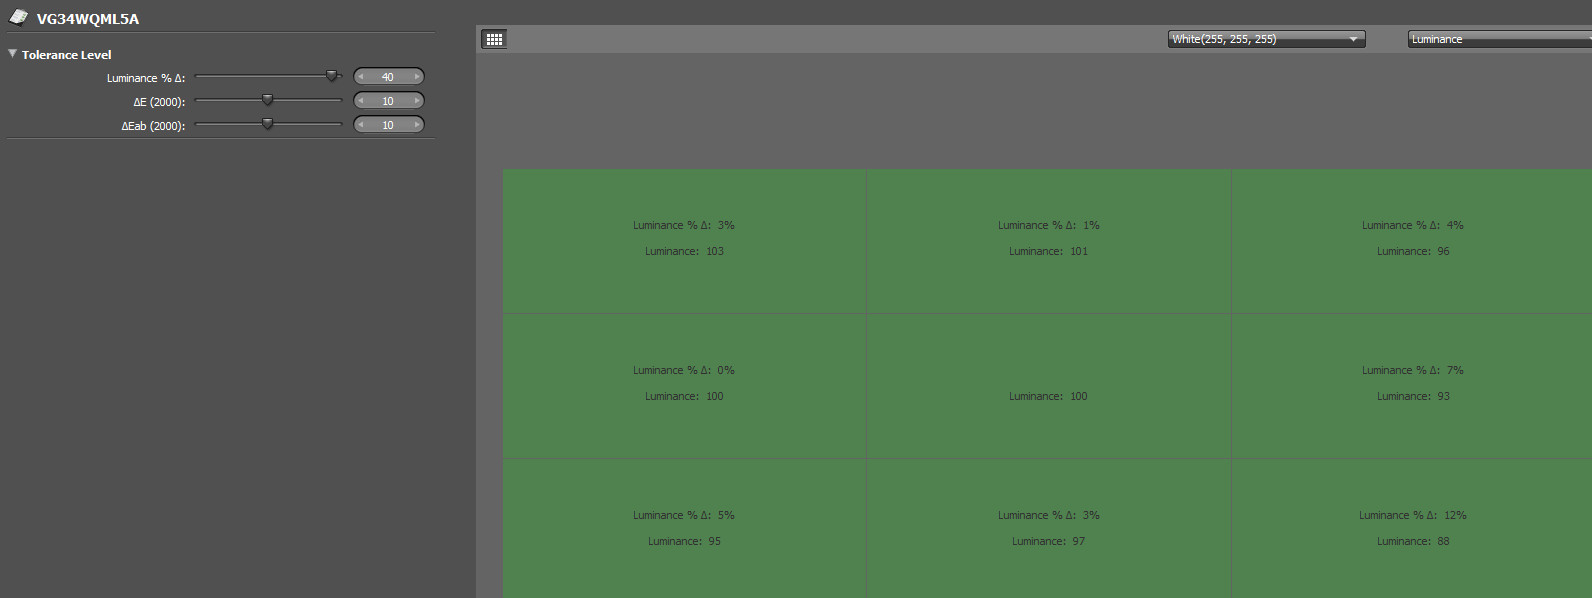The image size is (1592, 598).
Task: Select the cell showing Luminance % Δ 12%
Action: [x=1411, y=528]
